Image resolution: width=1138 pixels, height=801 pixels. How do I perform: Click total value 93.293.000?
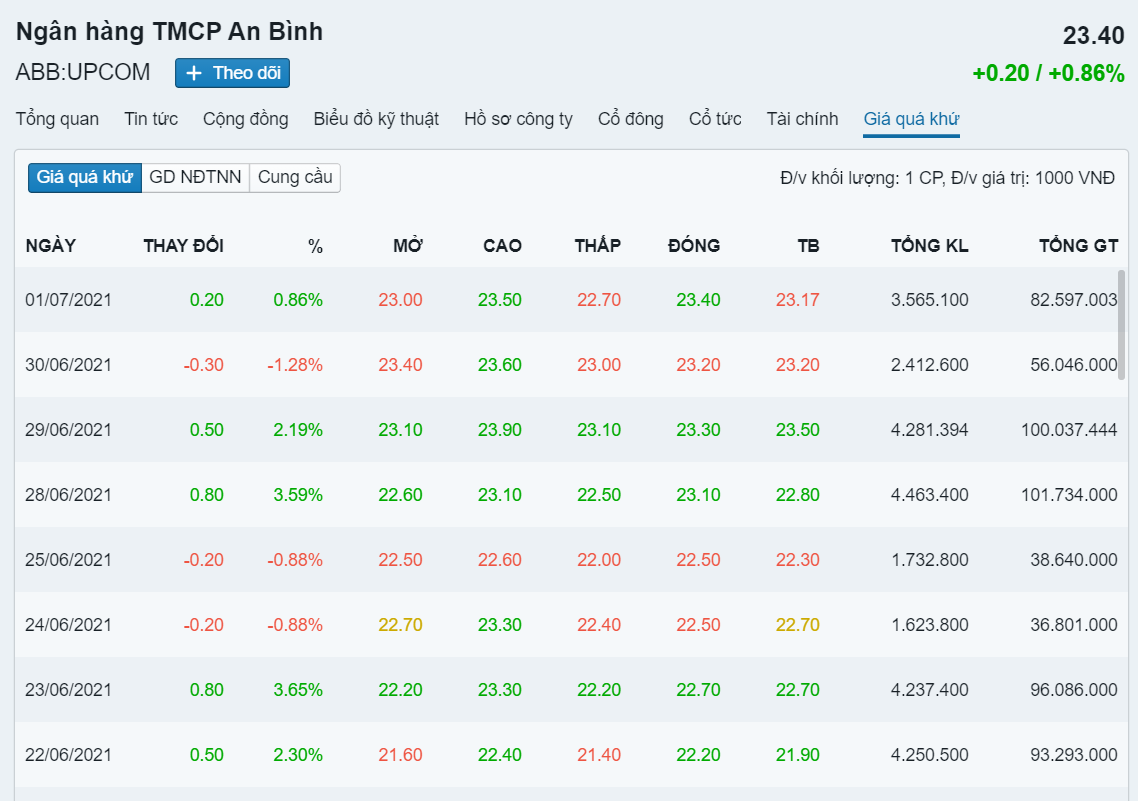1074,755
